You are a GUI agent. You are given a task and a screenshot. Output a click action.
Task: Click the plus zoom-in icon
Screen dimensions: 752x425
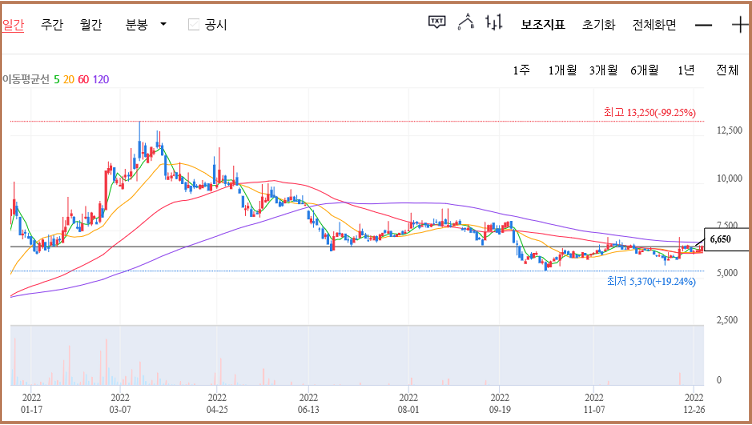coord(740,24)
